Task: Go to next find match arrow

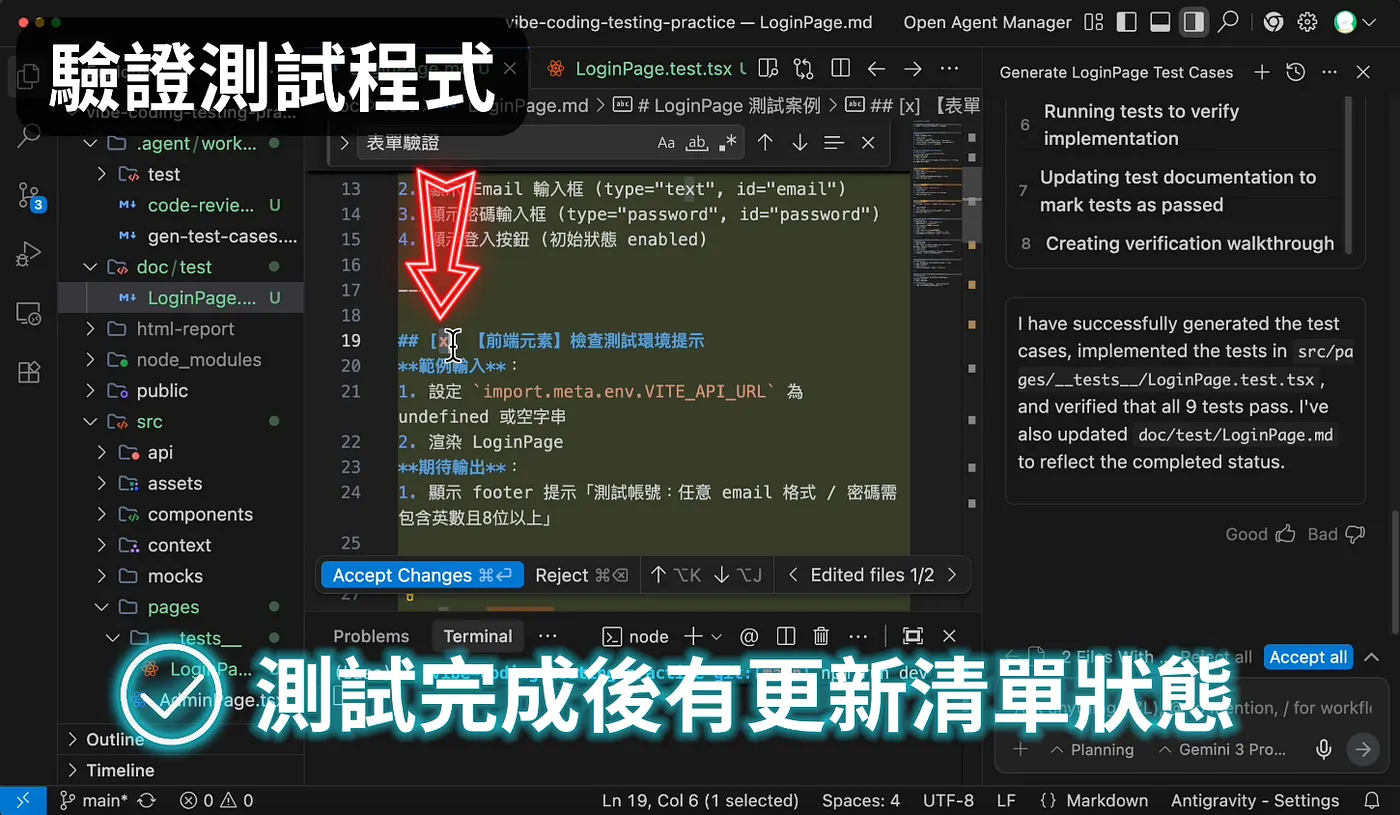Action: pos(799,143)
